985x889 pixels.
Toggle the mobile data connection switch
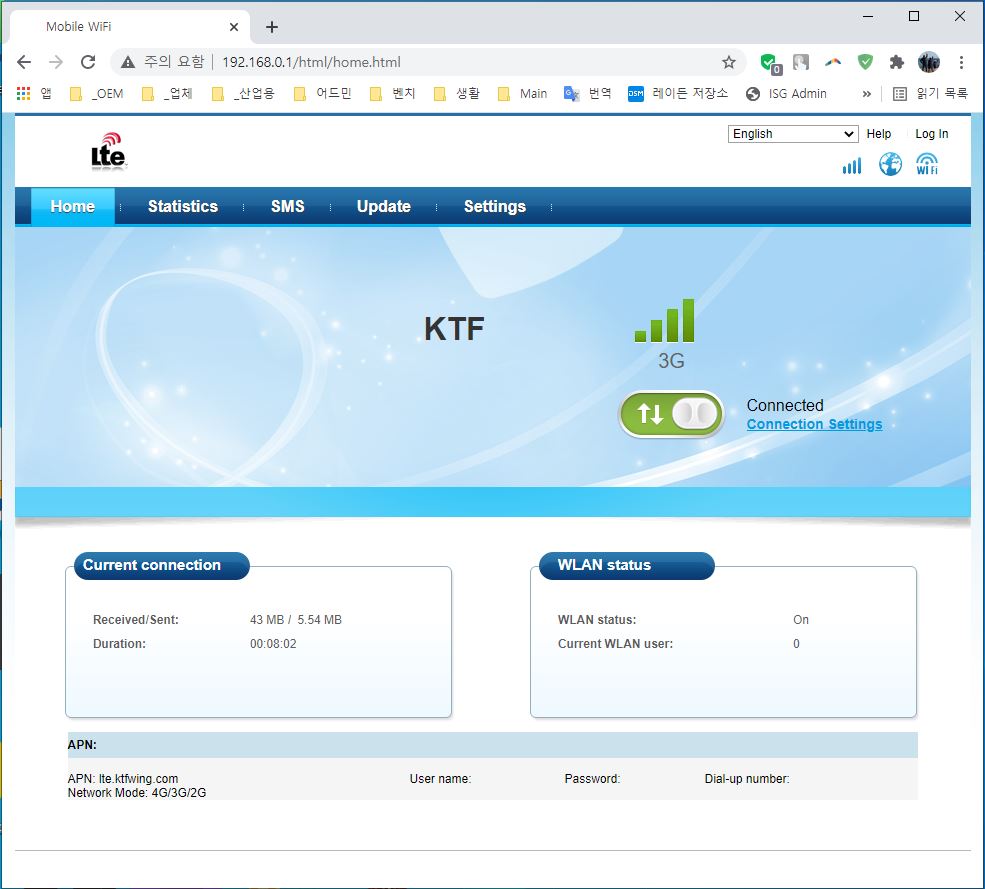(672, 414)
